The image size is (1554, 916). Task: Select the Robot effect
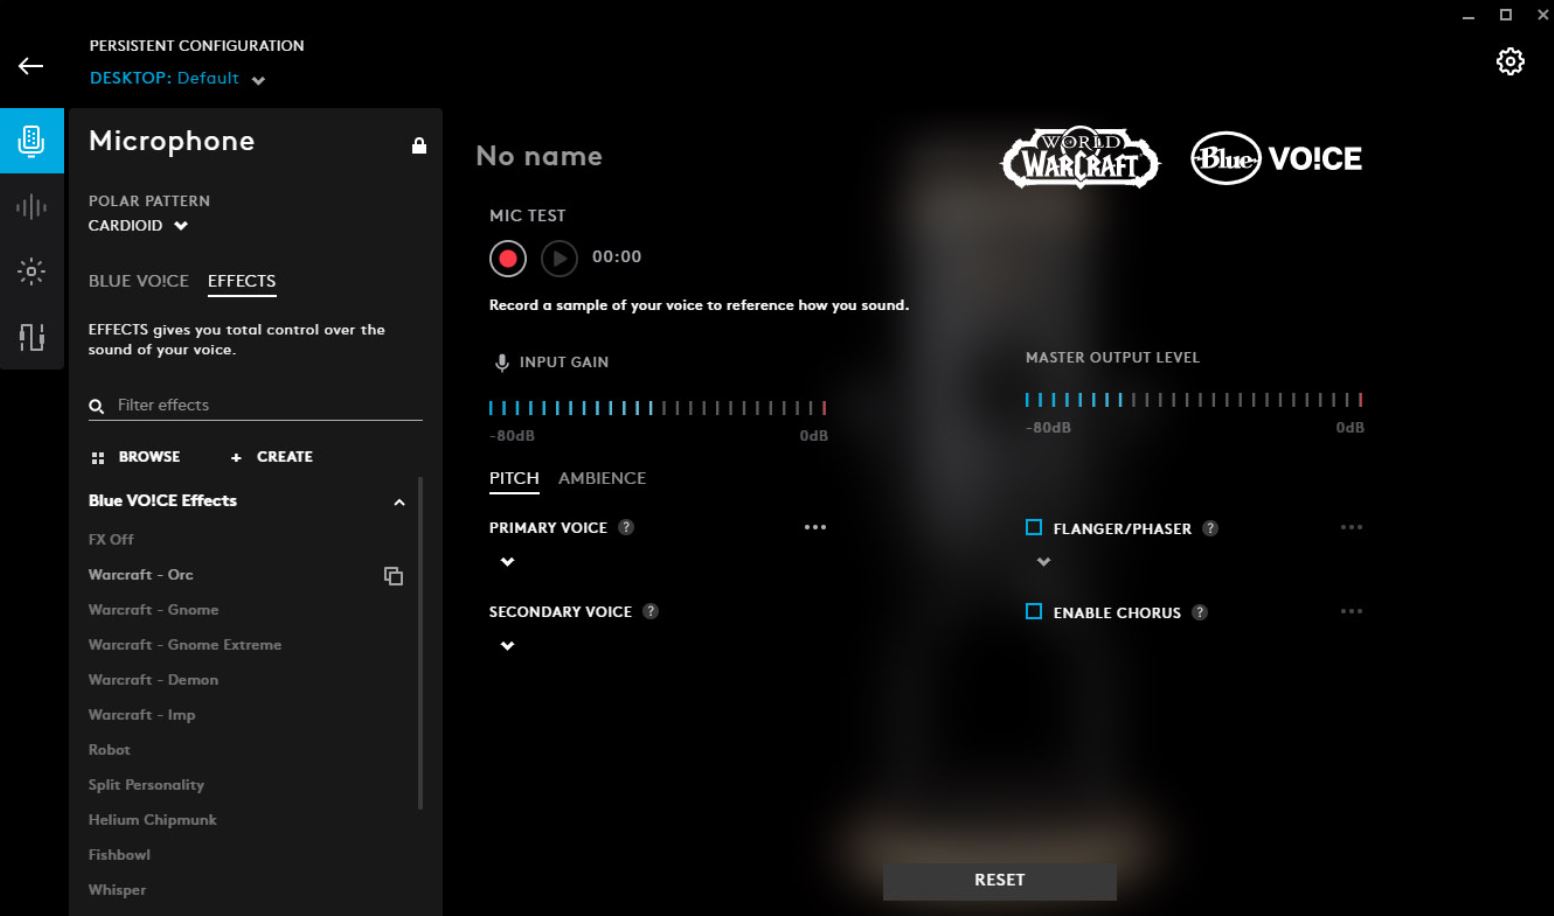[109, 750]
